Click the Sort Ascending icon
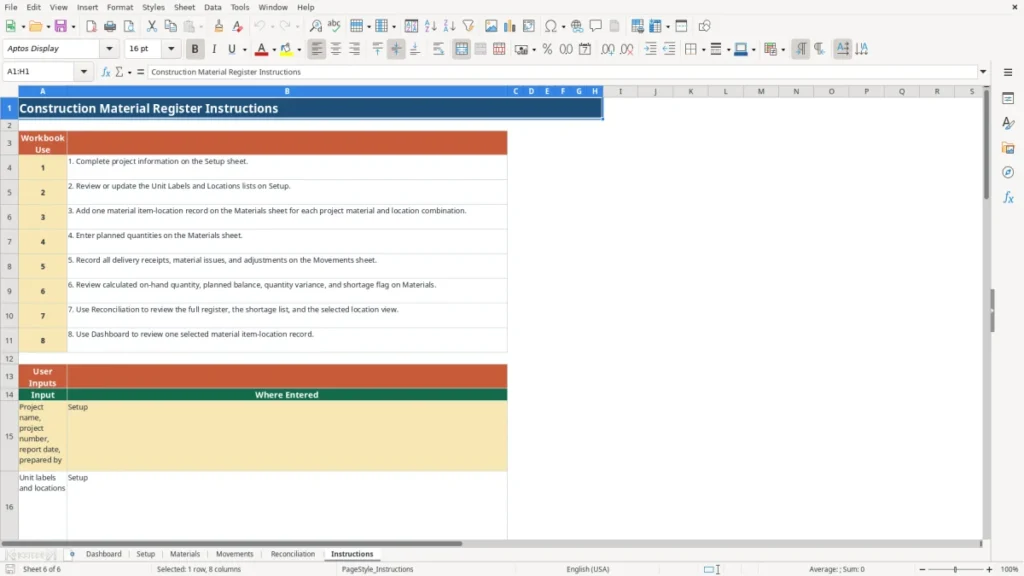The width and height of the screenshot is (1024, 576). (x=430, y=26)
